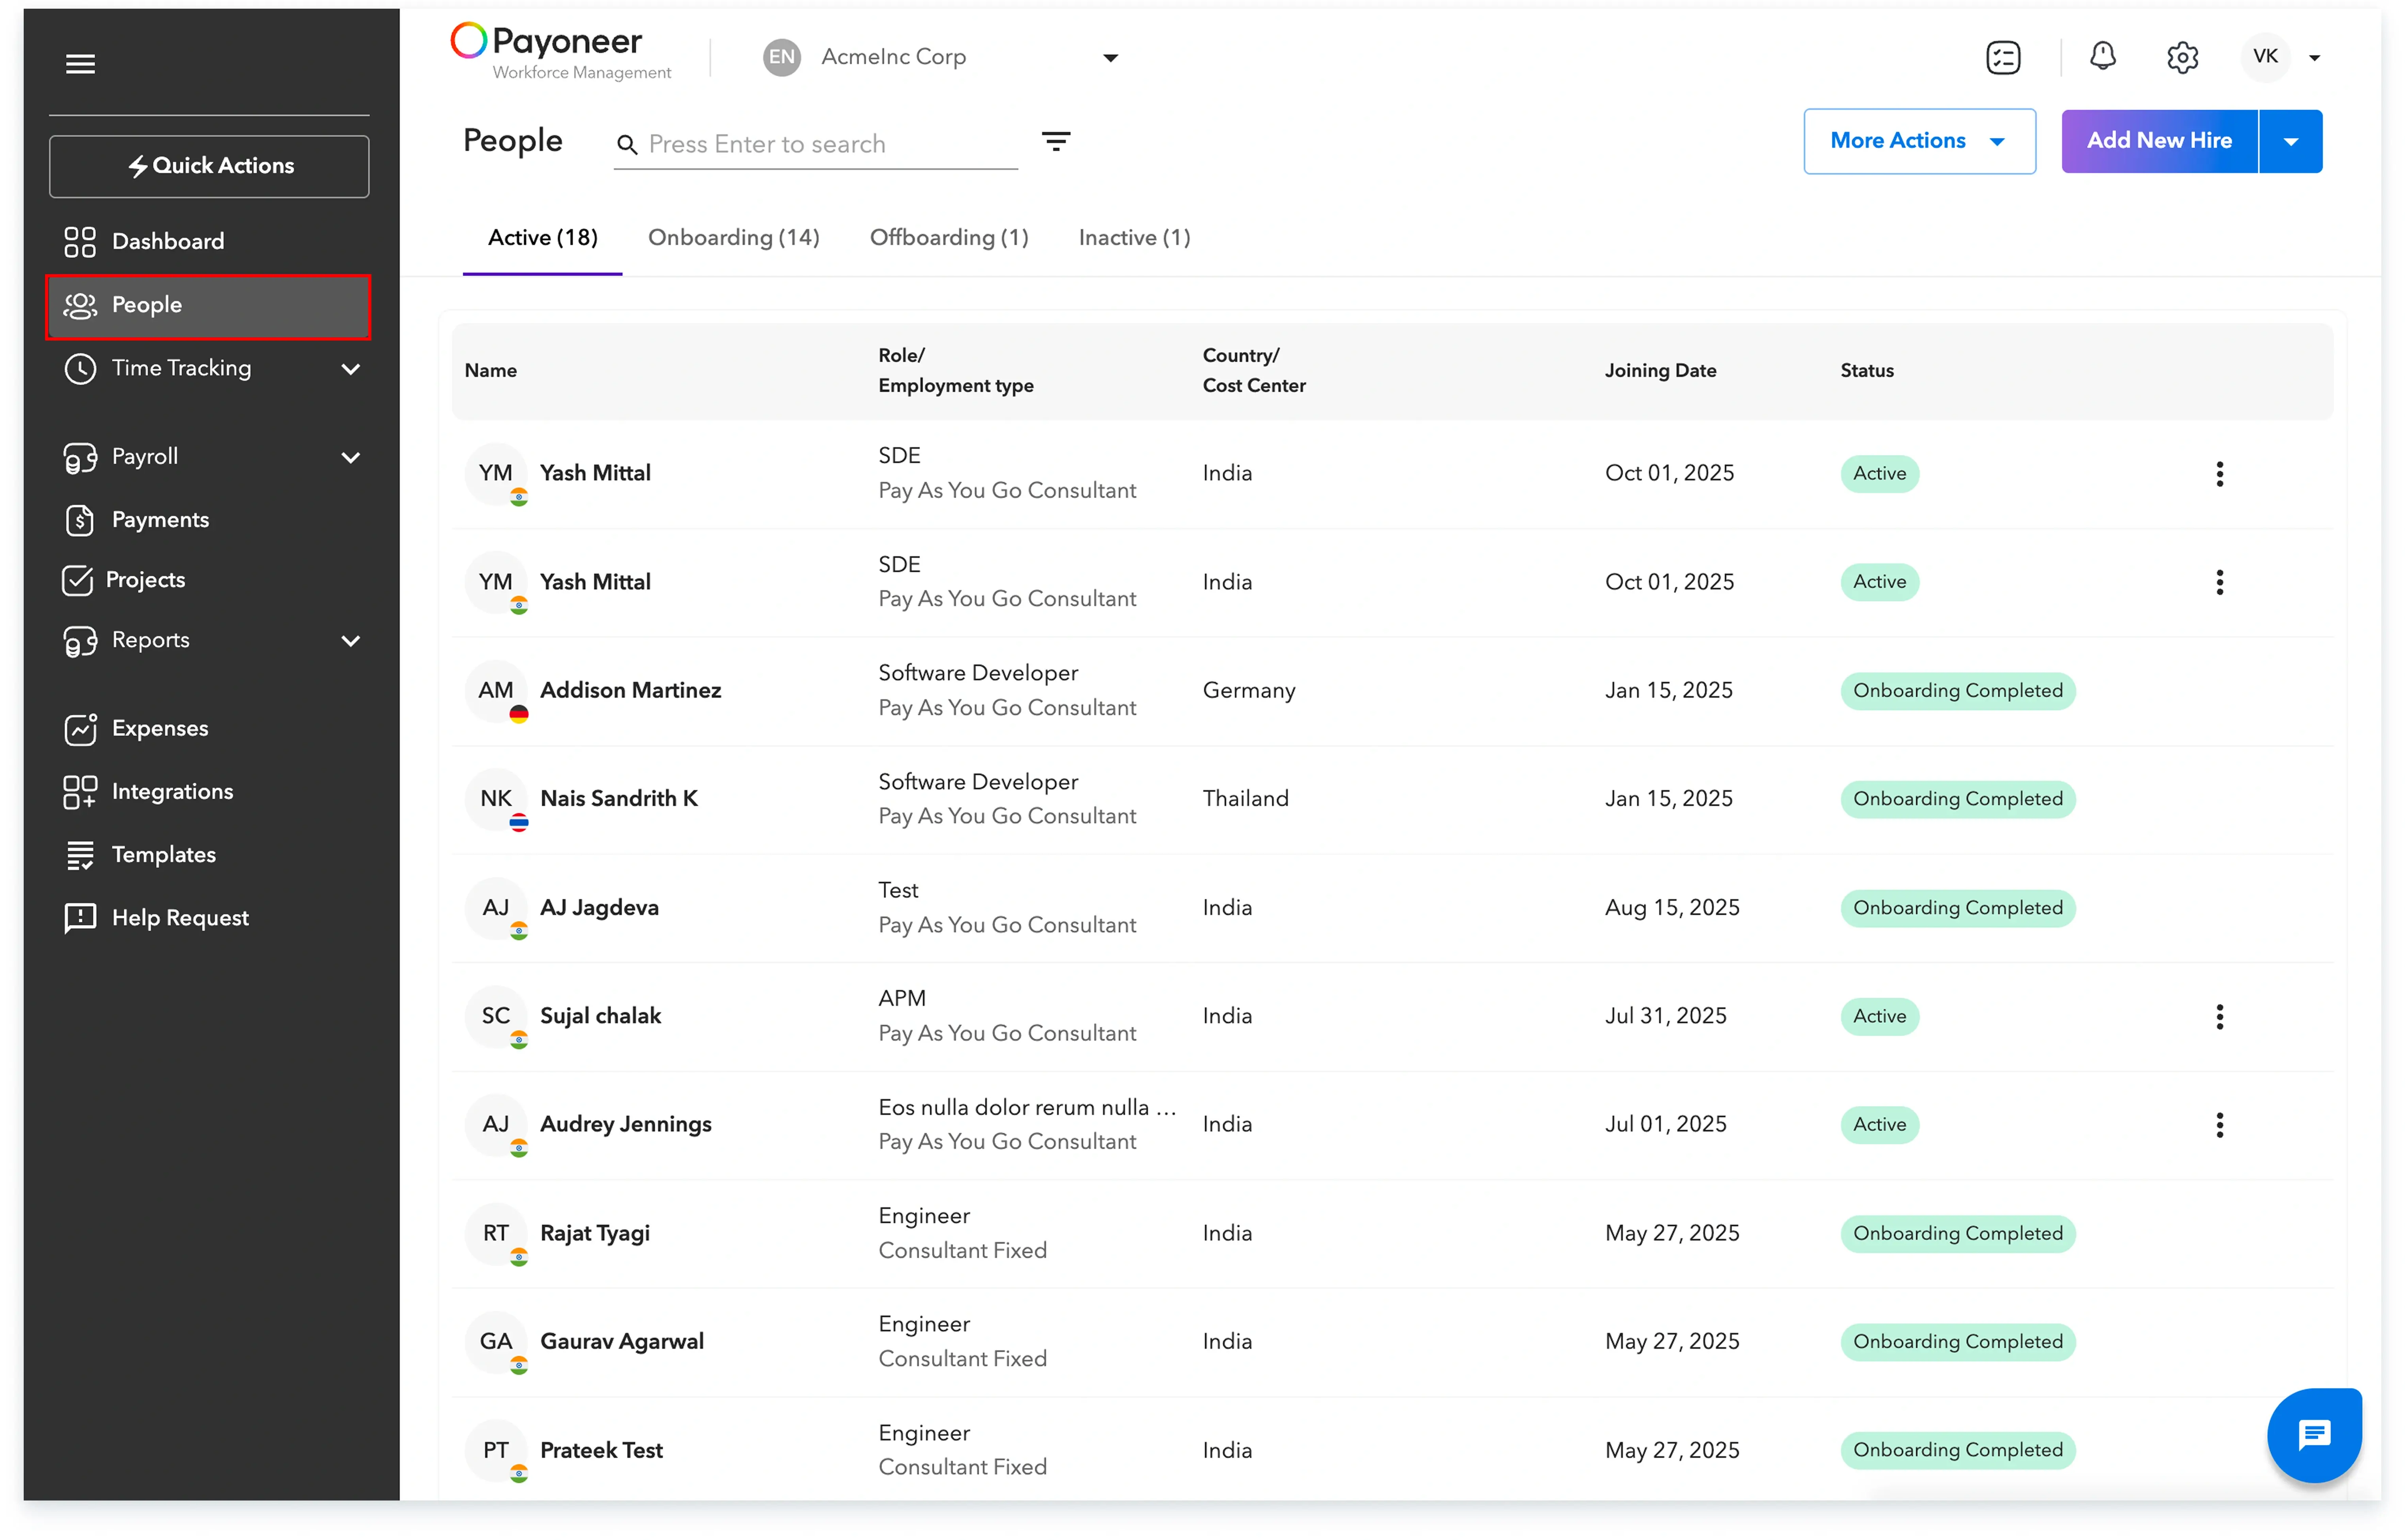Screen dimensions: 2405x1540
Task: Open the hamburger menu icon
Action: pos(80,64)
